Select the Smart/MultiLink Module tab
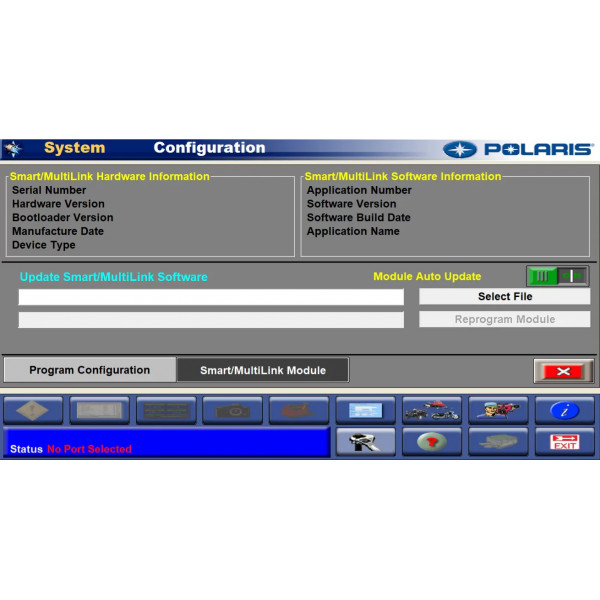The image size is (600, 600). click(x=263, y=370)
